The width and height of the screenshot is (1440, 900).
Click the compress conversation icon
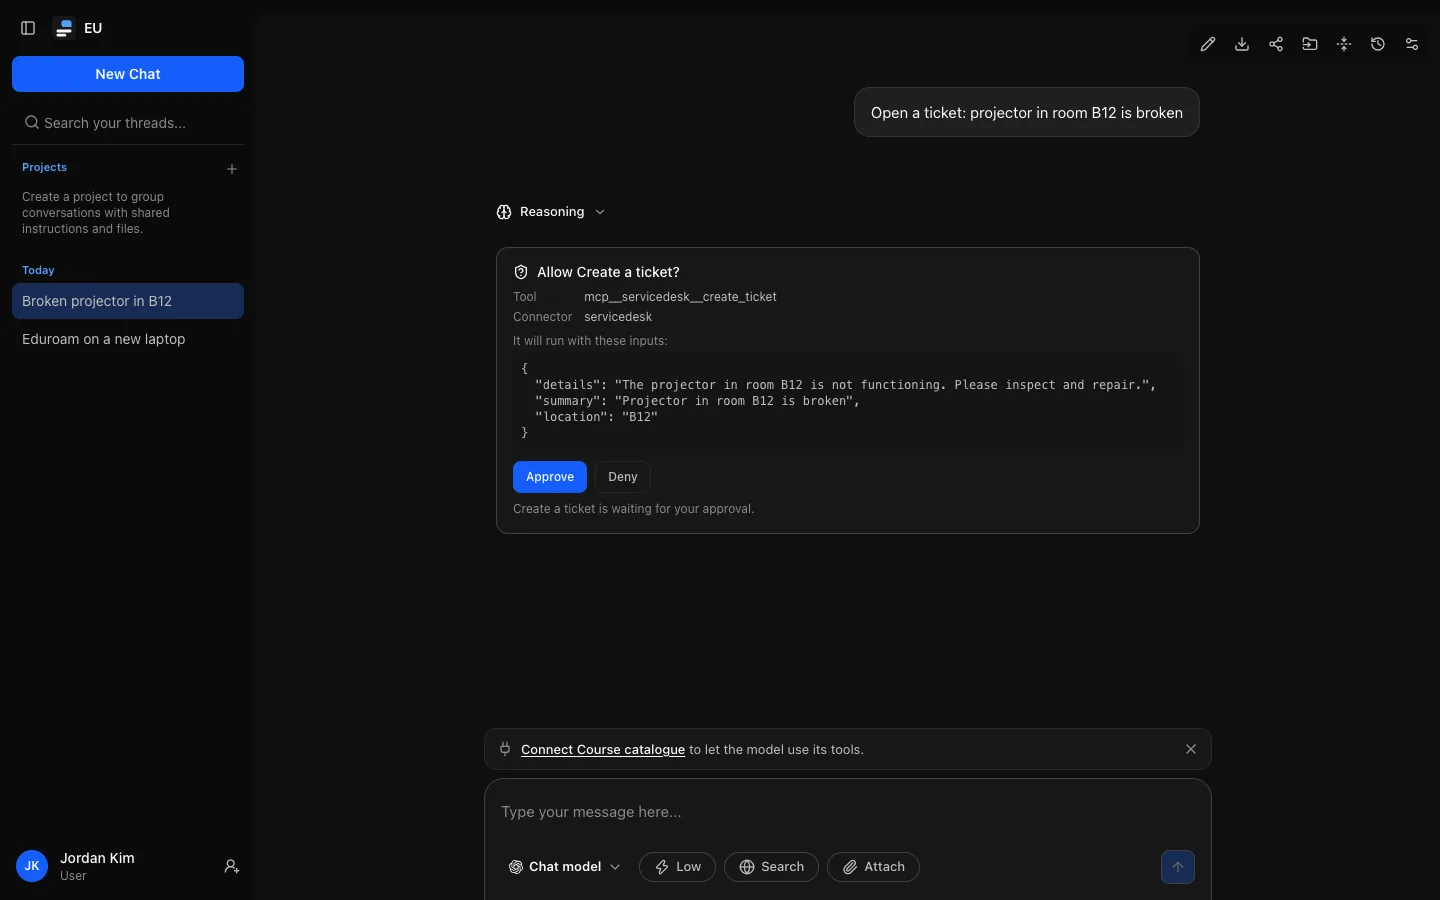pos(1344,44)
